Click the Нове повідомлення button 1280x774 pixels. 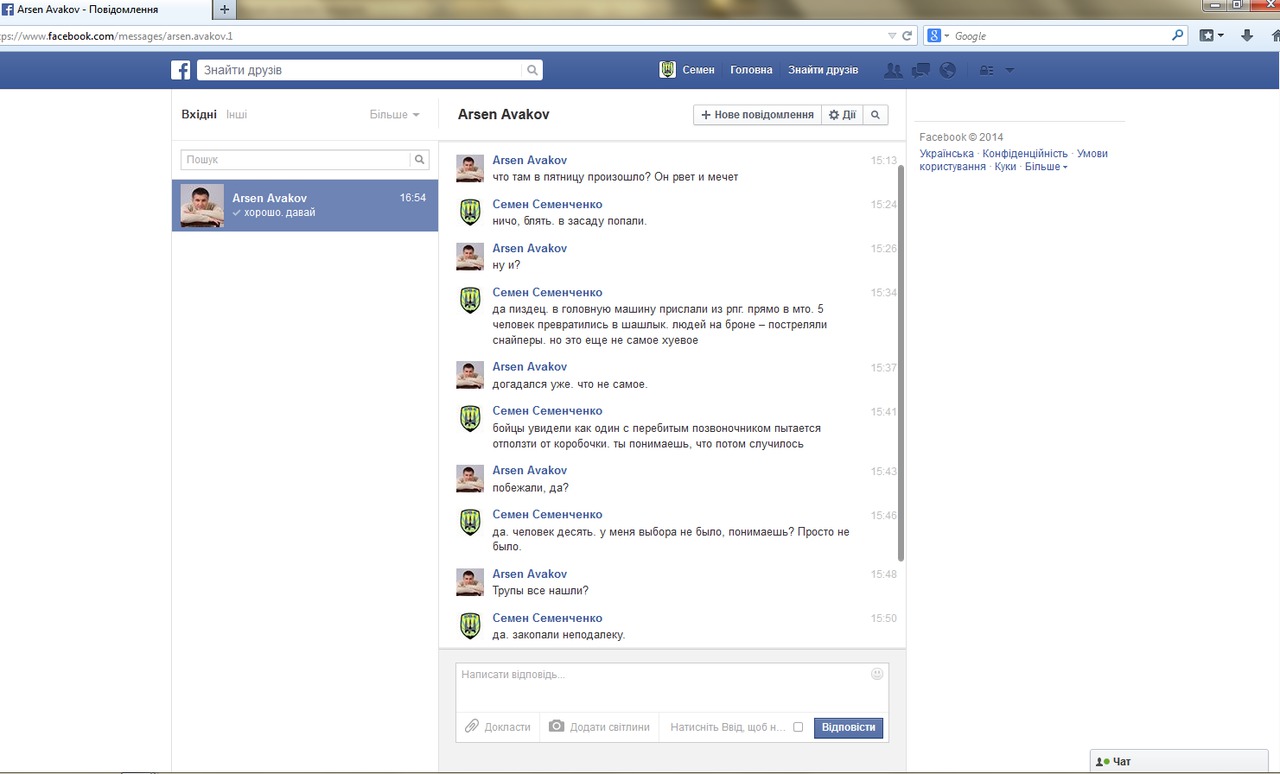click(757, 115)
